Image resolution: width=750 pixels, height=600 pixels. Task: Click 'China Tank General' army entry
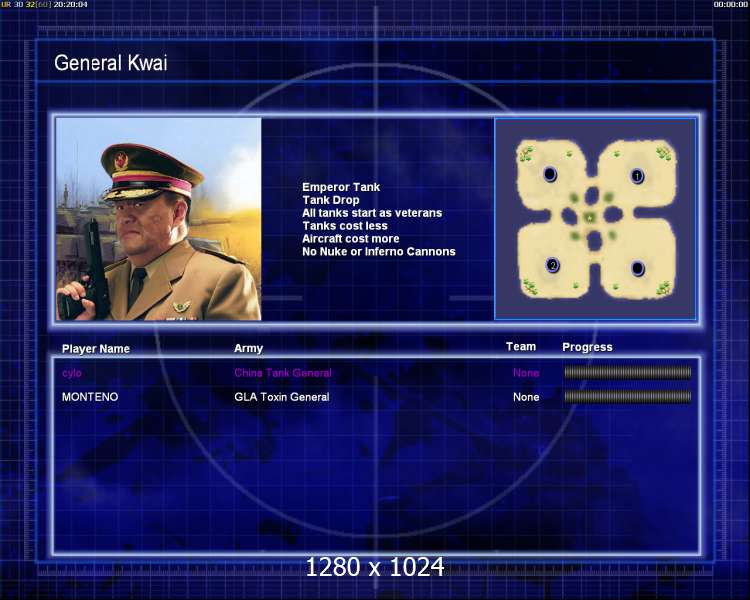(x=283, y=373)
